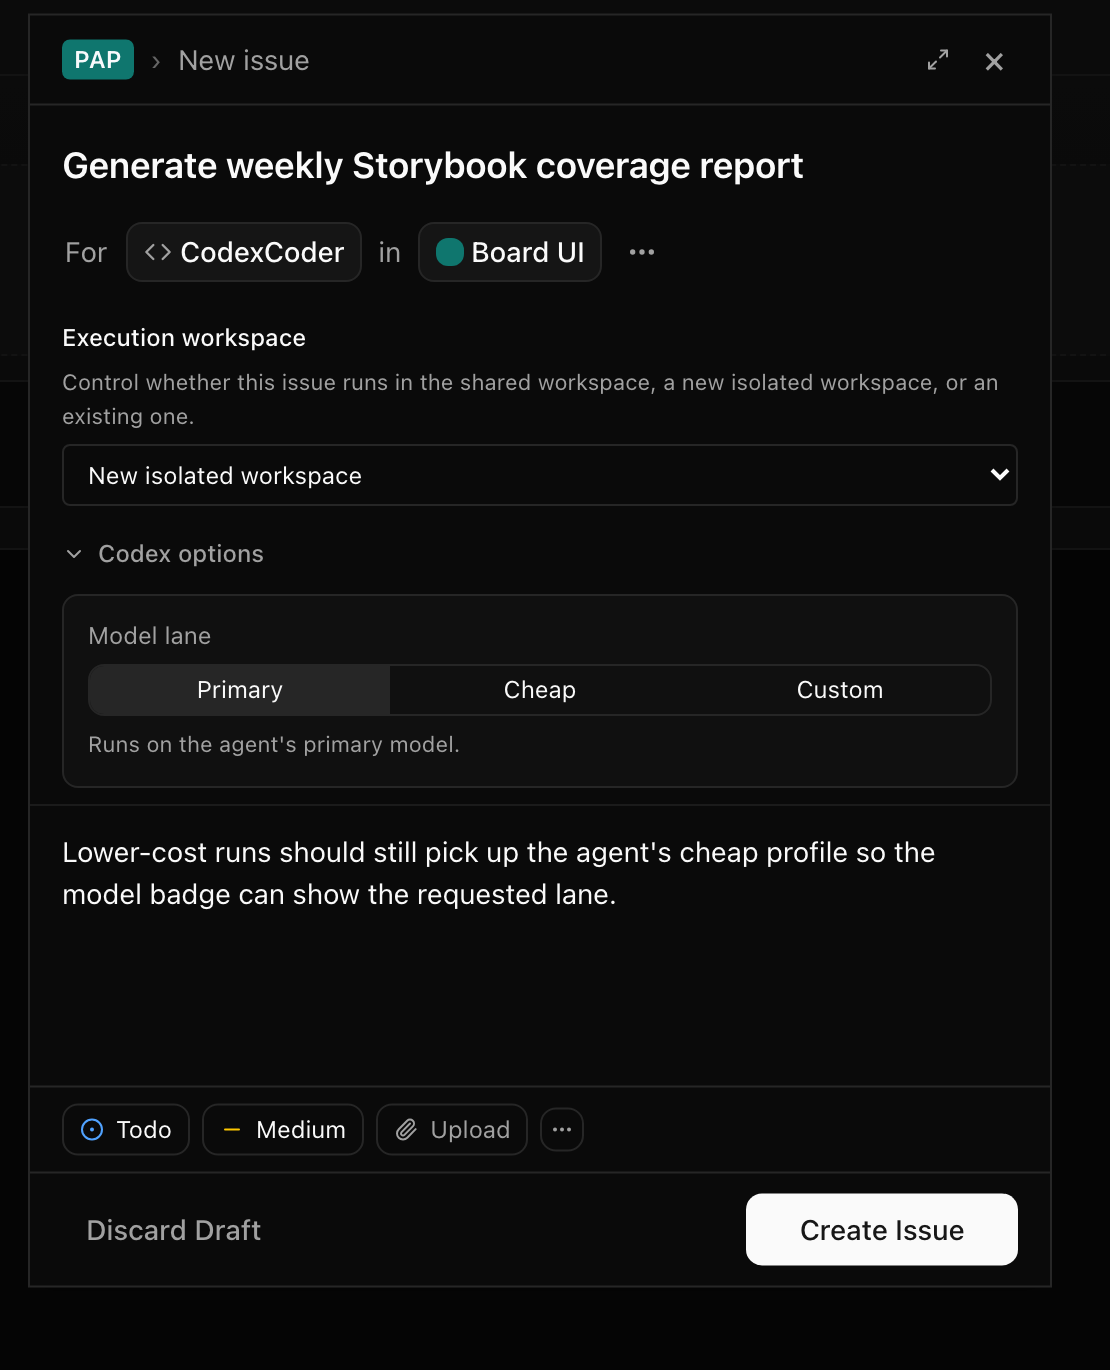The height and width of the screenshot is (1370, 1110).
Task: Open the more options menu beside Board UI
Action: click(642, 252)
